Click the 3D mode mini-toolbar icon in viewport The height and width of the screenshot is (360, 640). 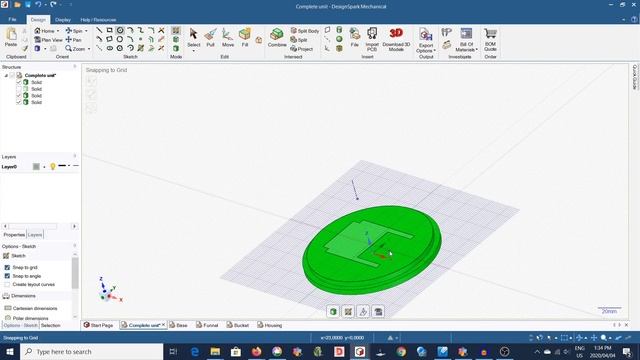(333, 312)
